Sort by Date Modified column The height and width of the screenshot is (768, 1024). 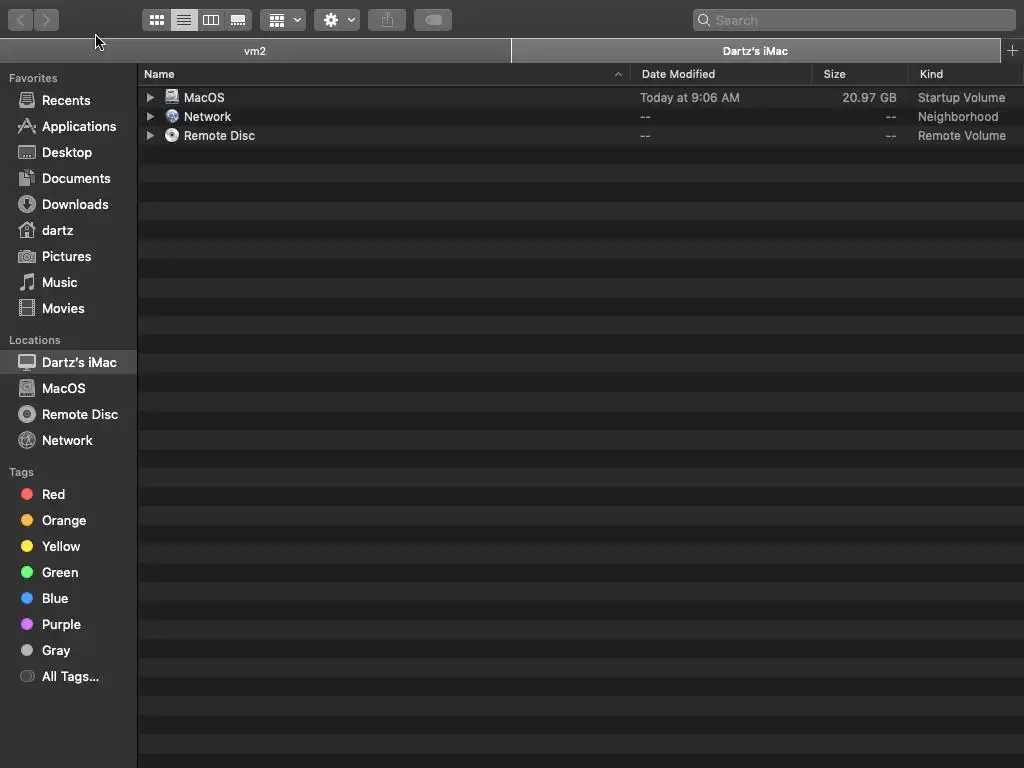coord(722,74)
